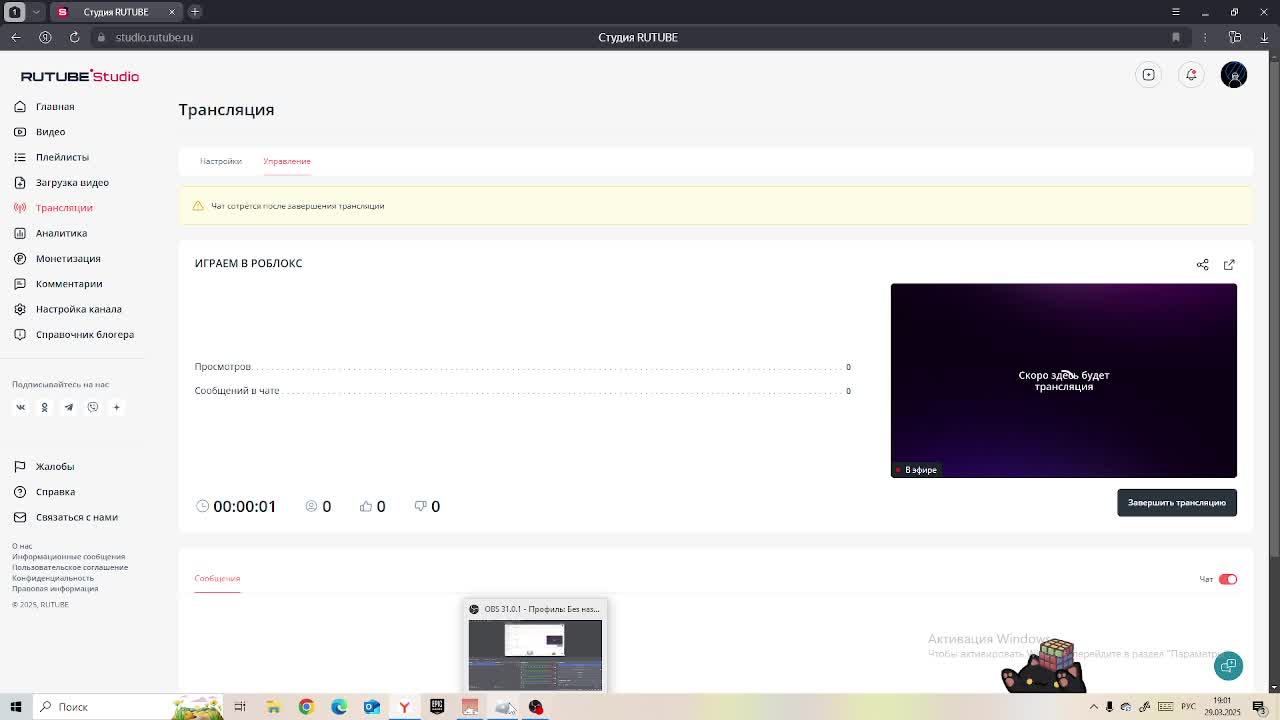This screenshot has width=1280, height=720.
Task: Open the user profile avatar
Action: point(1234,75)
